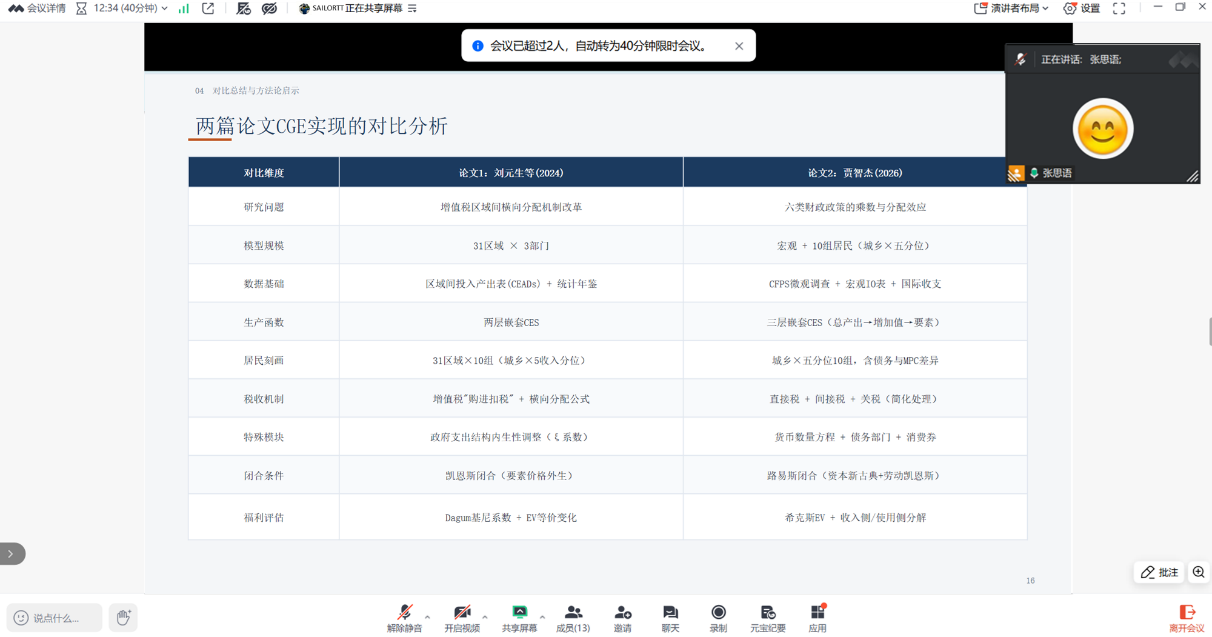Click the 闭合条件 row label
This screenshot has width=1212, height=637.
click(264, 476)
